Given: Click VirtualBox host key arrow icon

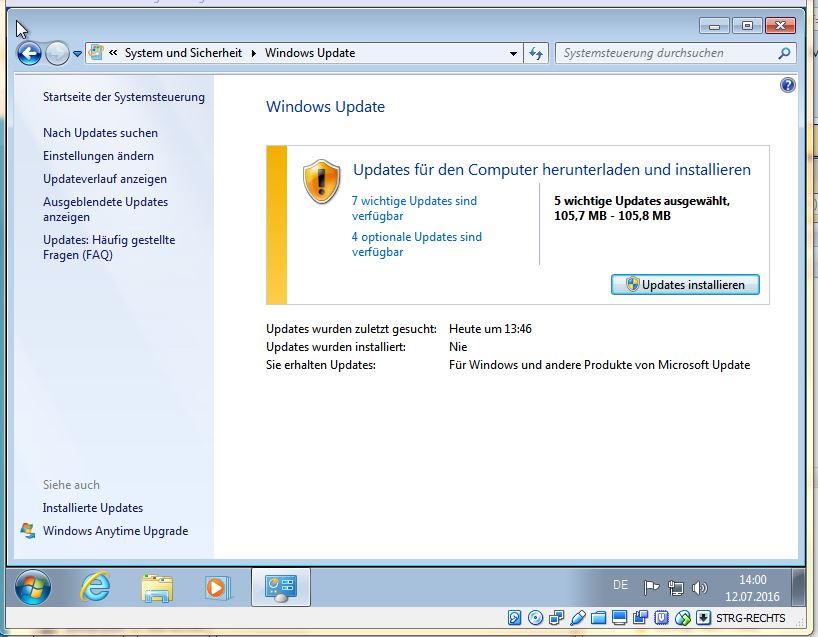Looking at the screenshot, I should (703, 618).
